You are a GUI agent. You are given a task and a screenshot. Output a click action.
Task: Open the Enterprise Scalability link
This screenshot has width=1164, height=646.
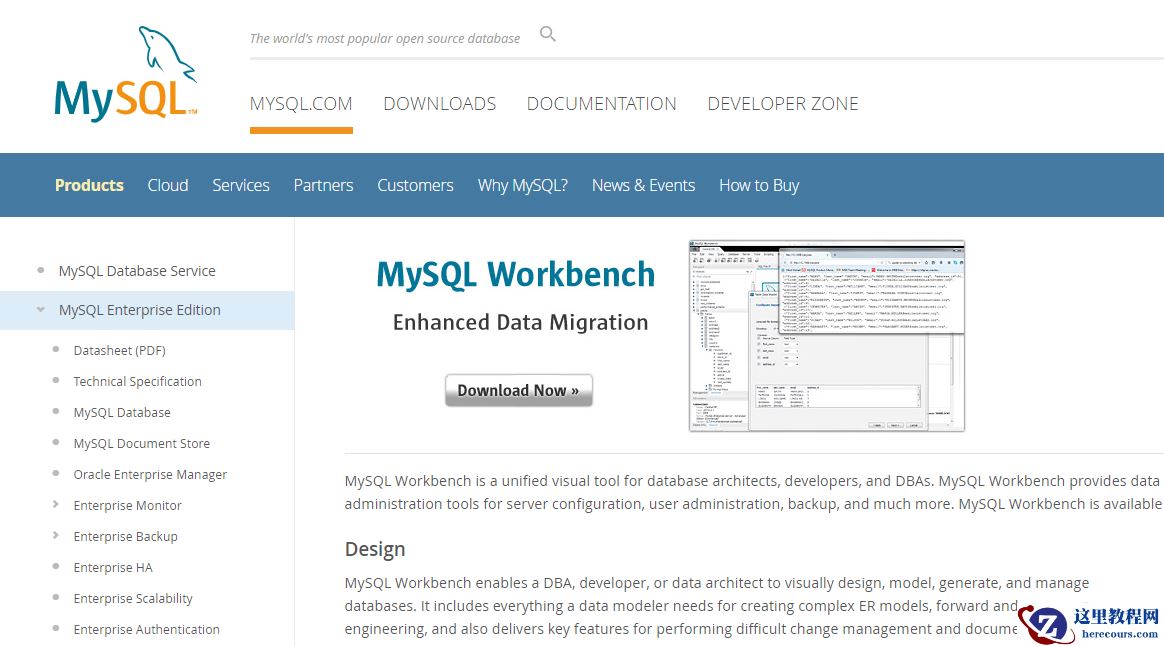[133, 598]
